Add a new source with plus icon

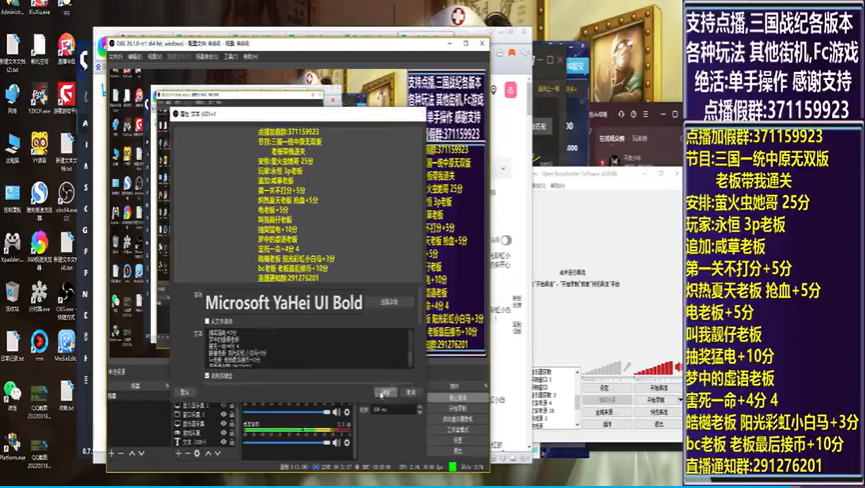tap(178, 453)
